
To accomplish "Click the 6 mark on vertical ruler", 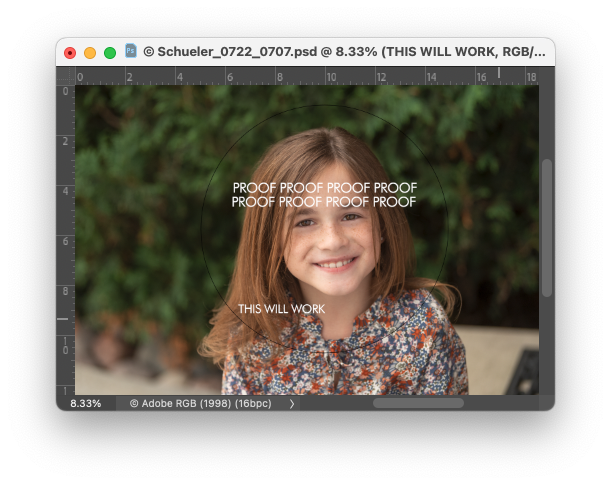I will tap(65, 242).
